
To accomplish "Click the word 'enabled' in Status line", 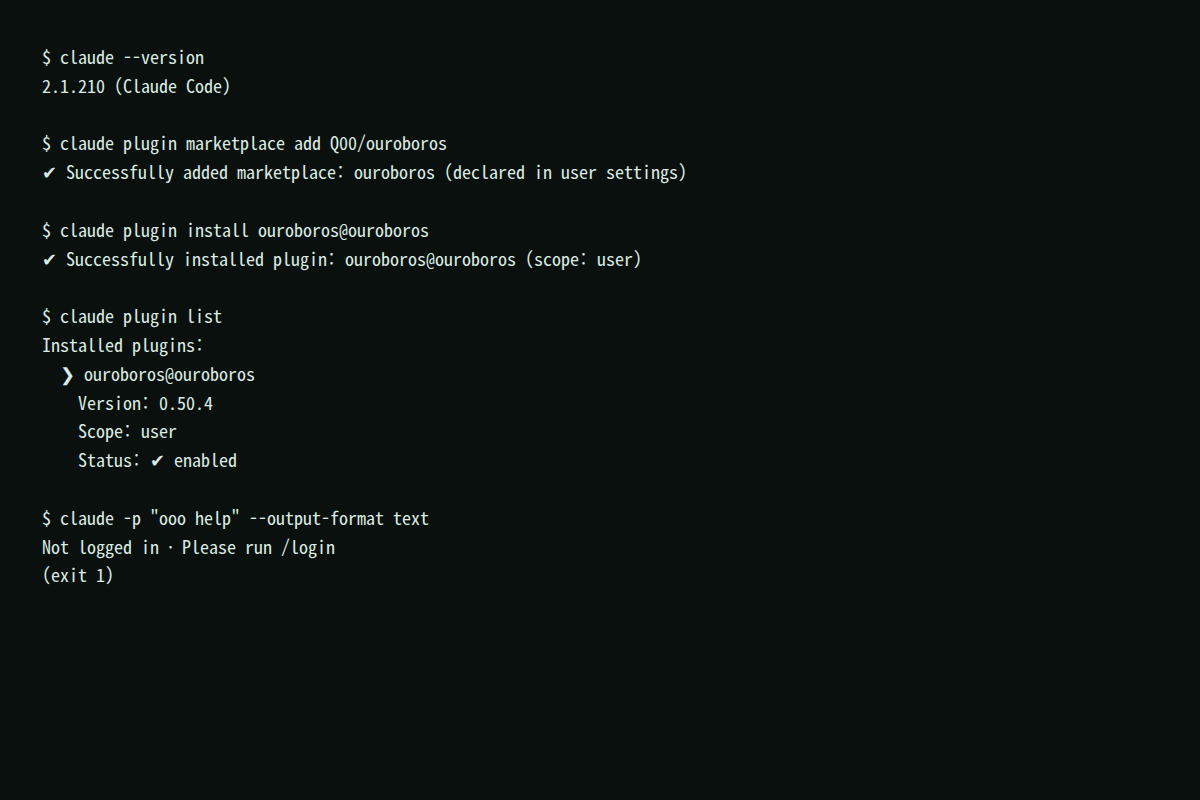I will 205,461.
